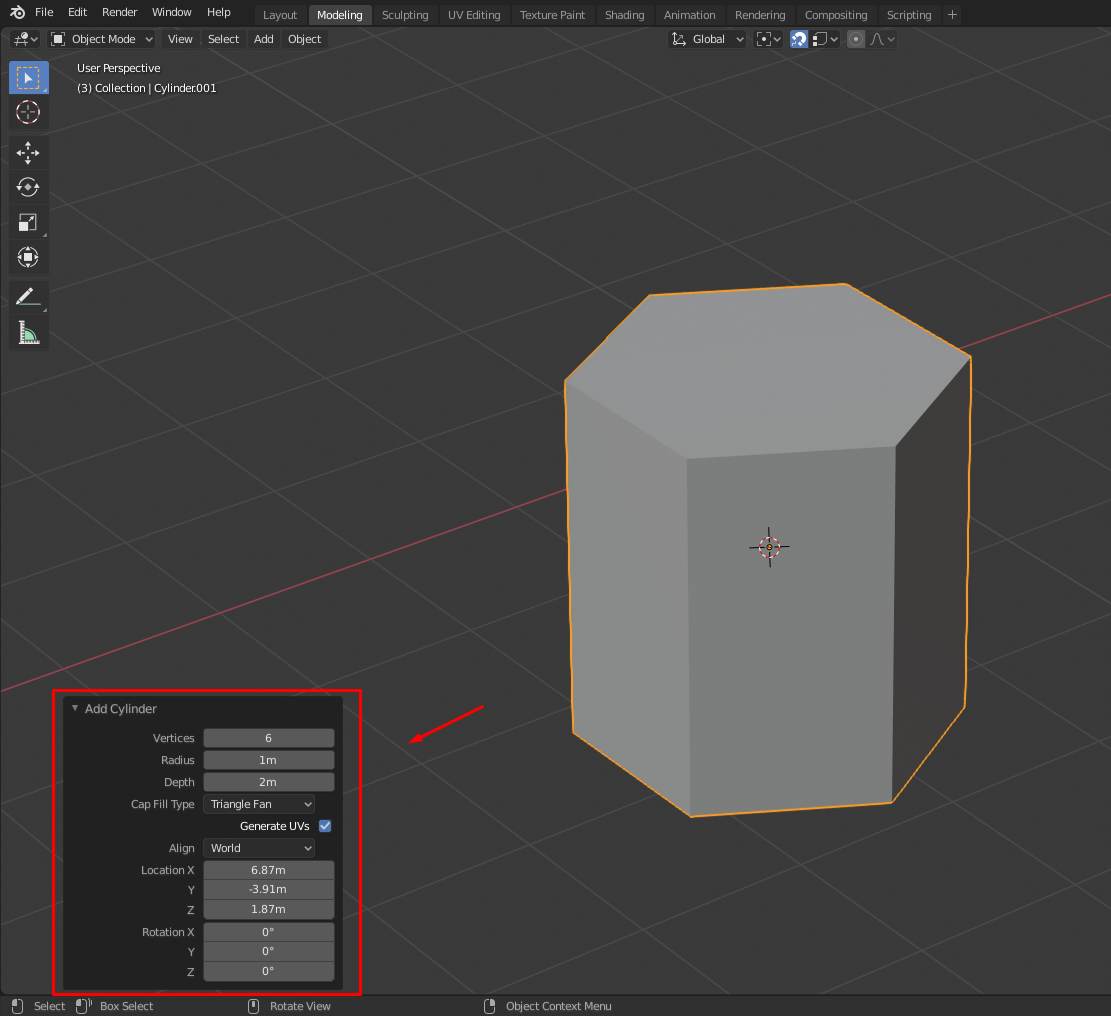Add a new workspace with plus icon
The image size is (1111, 1016).
click(x=952, y=14)
